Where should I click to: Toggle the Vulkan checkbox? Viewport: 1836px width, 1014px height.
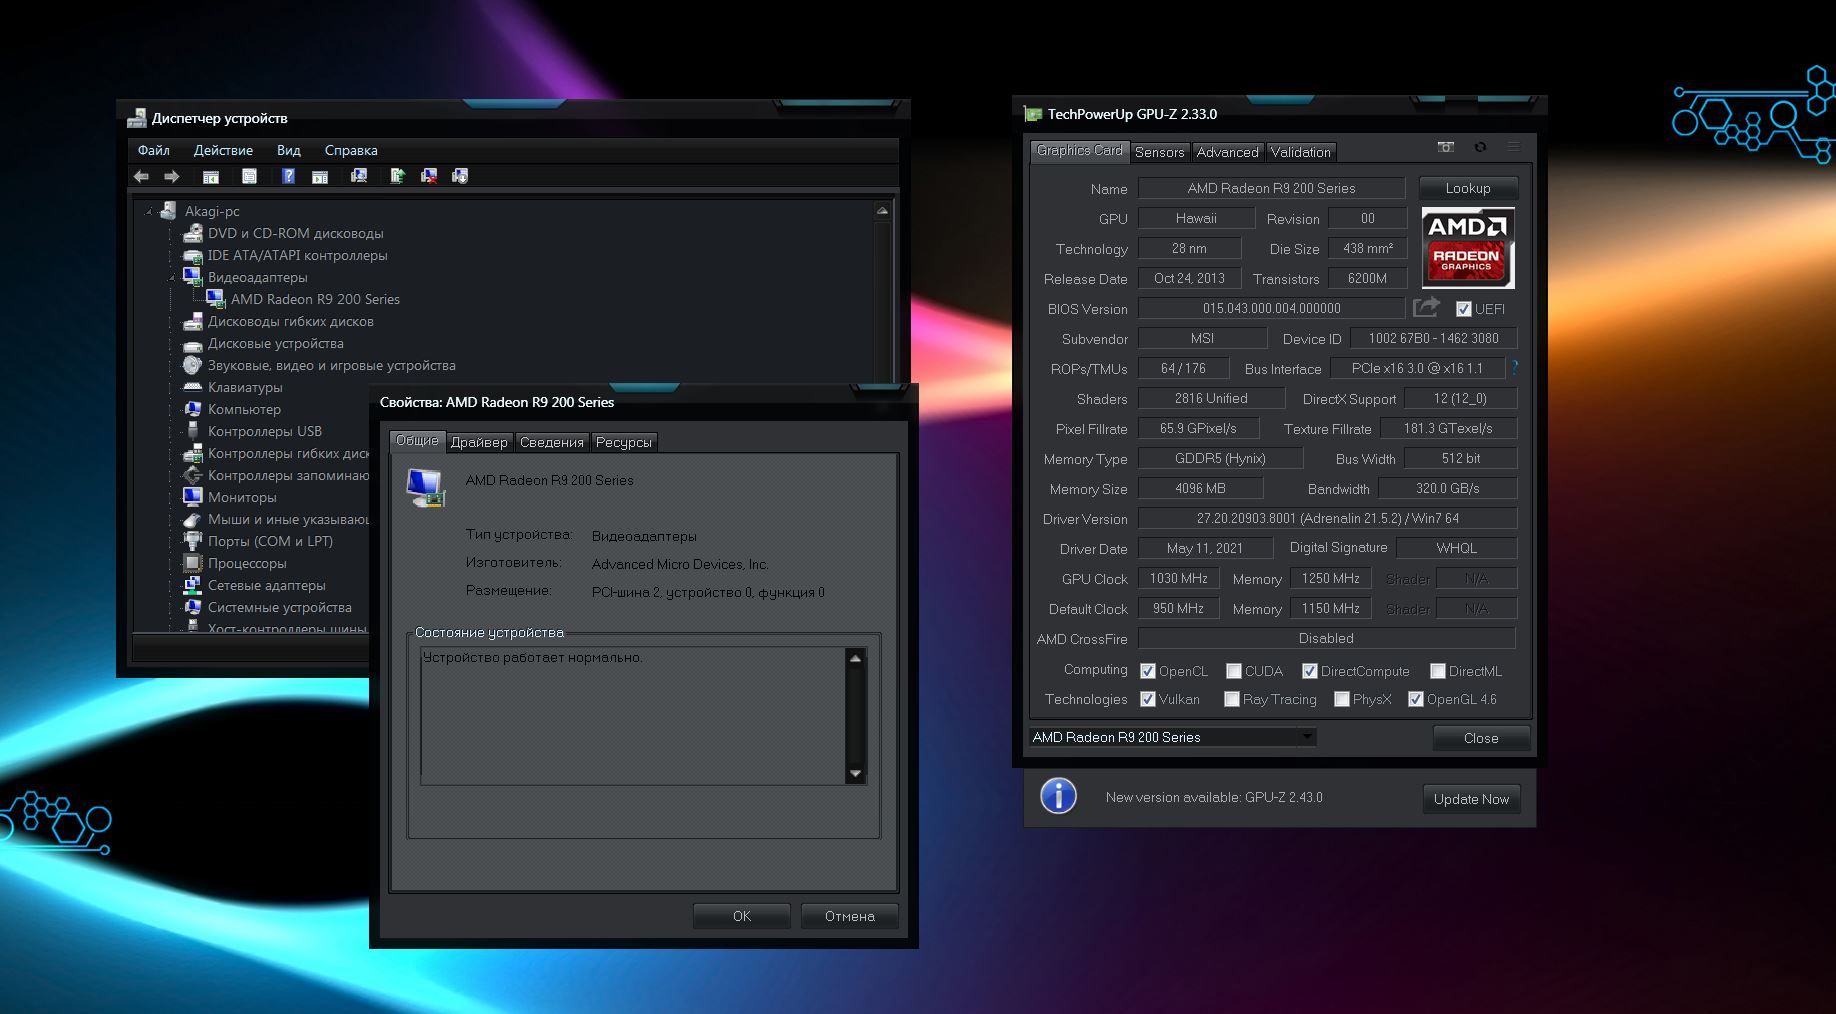[x=1148, y=699]
